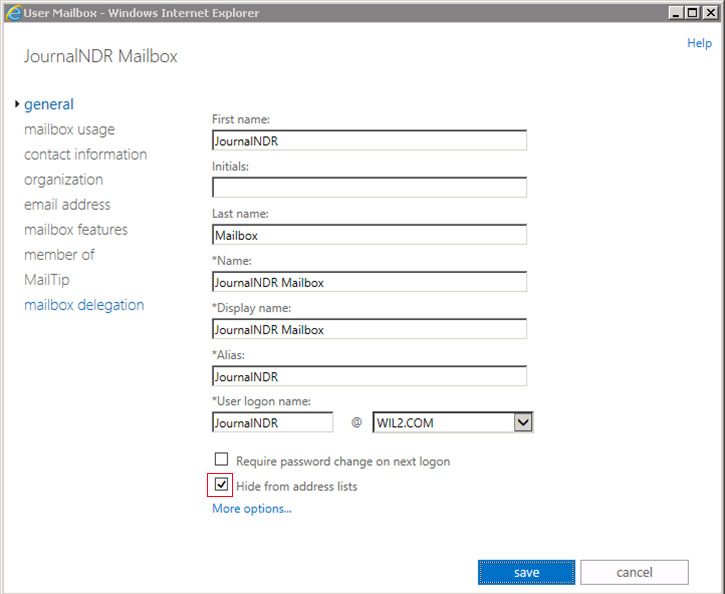The width and height of the screenshot is (725, 594).
Task: Open the Help link
Action: [x=699, y=43]
